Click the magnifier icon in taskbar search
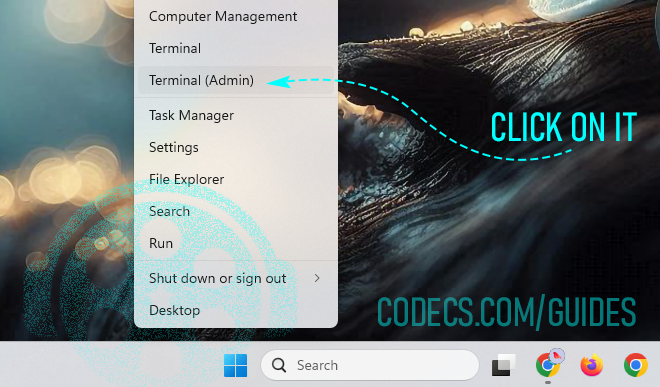Viewport: 660px width, 387px height. (279, 365)
